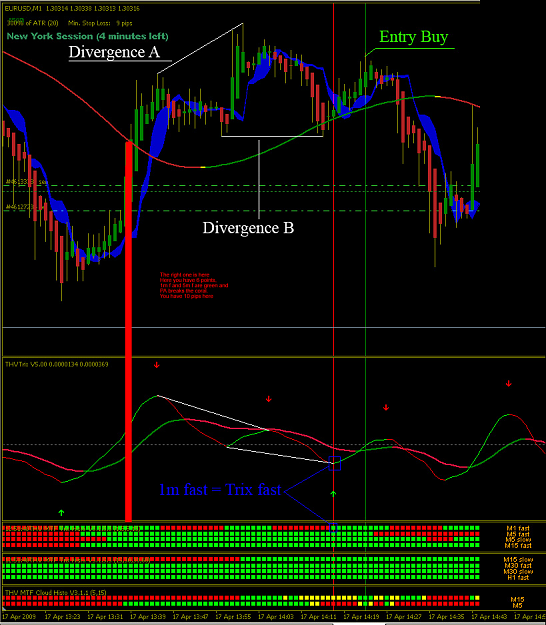Viewport: 546px width, 625px height.
Task: Click the '17 Apr 14:19' time axis label
Action: click(361, 616)
